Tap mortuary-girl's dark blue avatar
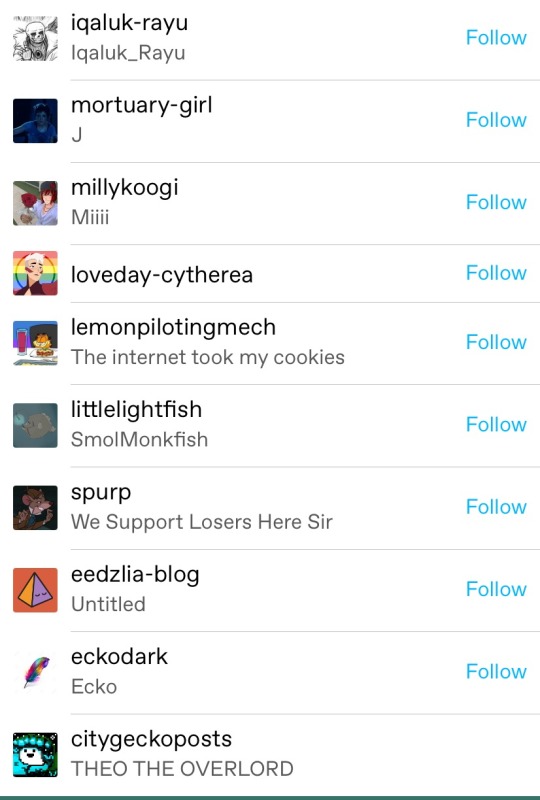This screenshot has height=800, width=540. coord(35,121)
